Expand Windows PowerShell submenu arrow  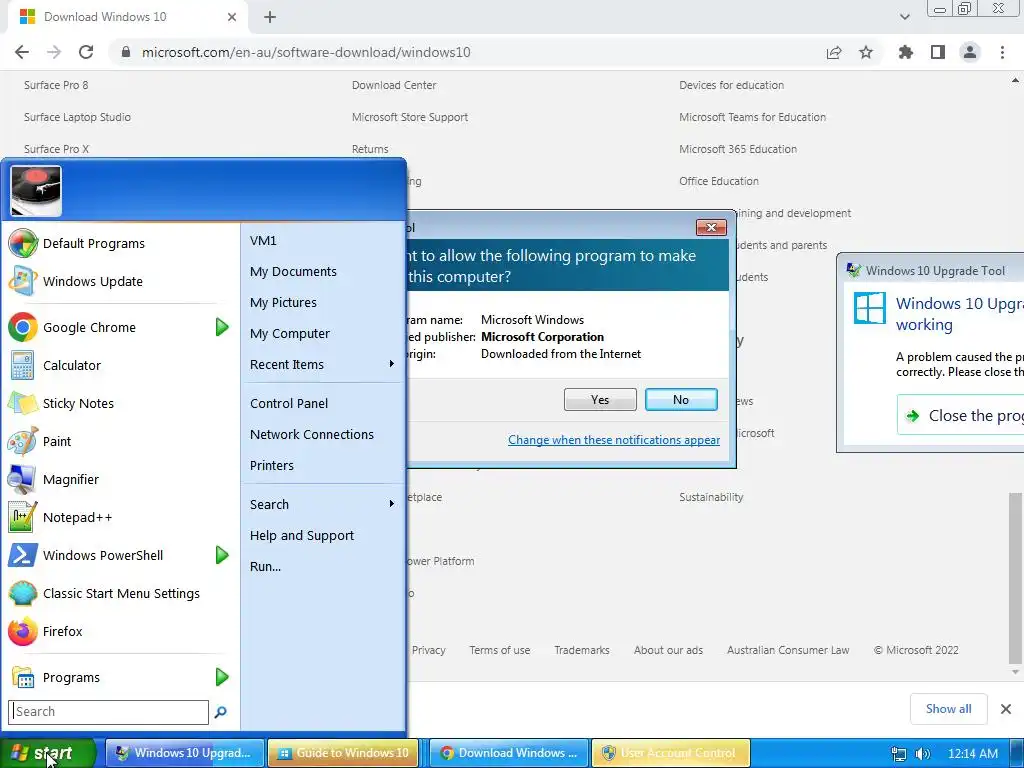click(x=222, y=555)
